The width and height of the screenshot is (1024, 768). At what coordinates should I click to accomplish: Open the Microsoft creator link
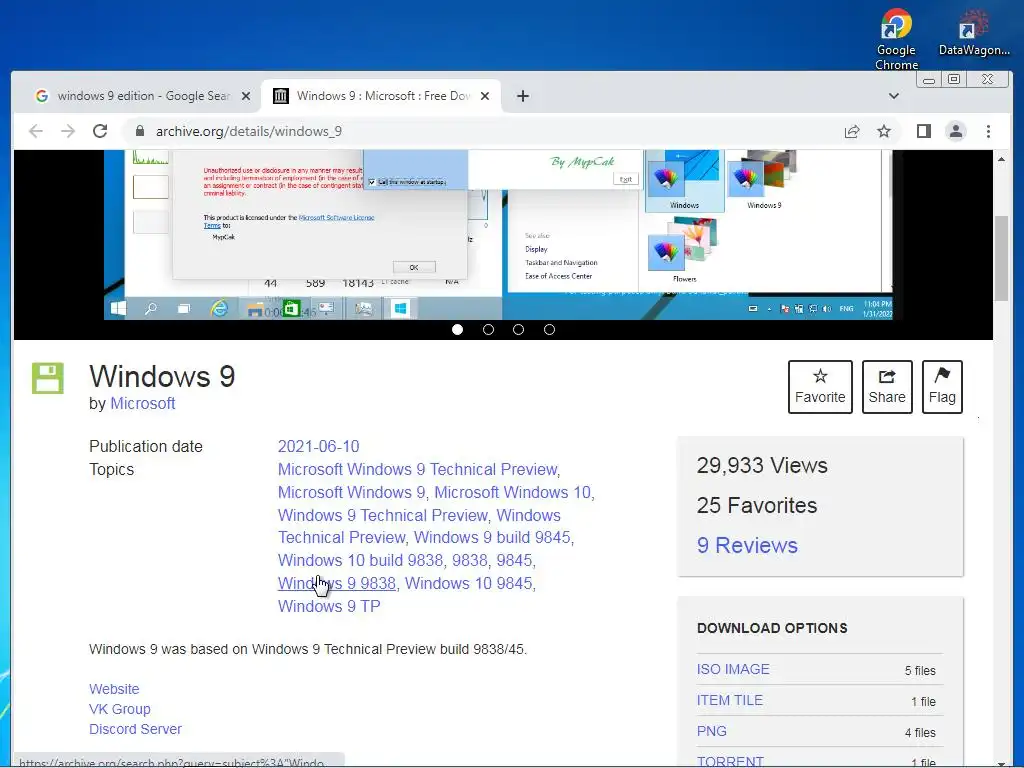[142, 404]
